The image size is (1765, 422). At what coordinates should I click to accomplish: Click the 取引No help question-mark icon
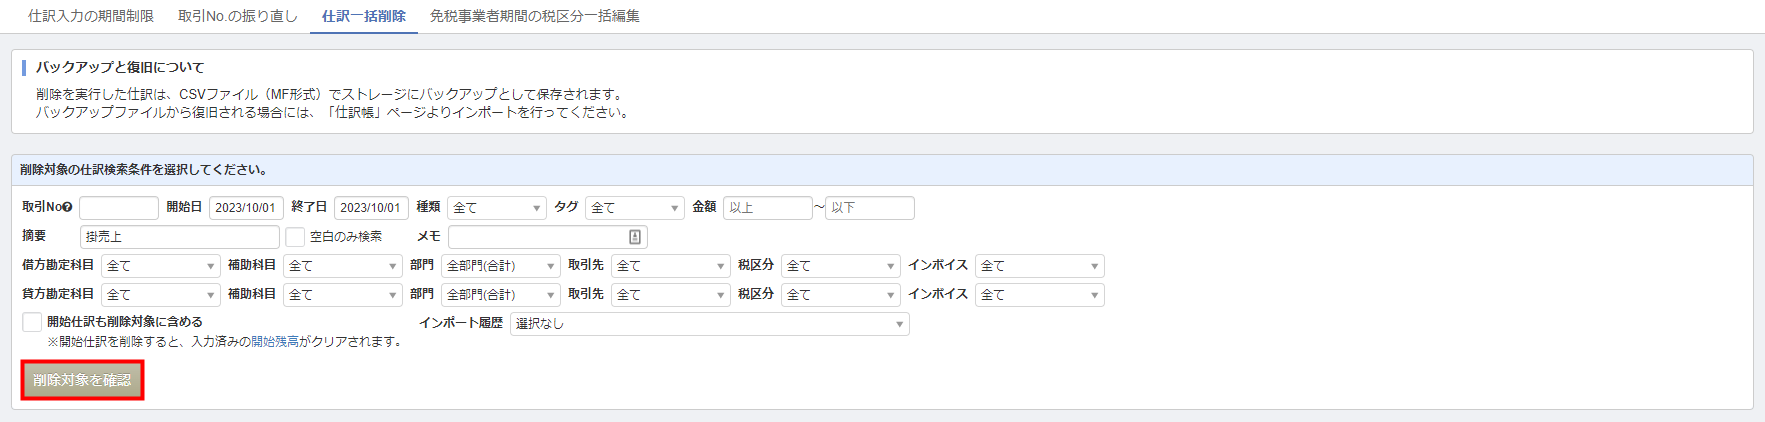tap(67, 208)
